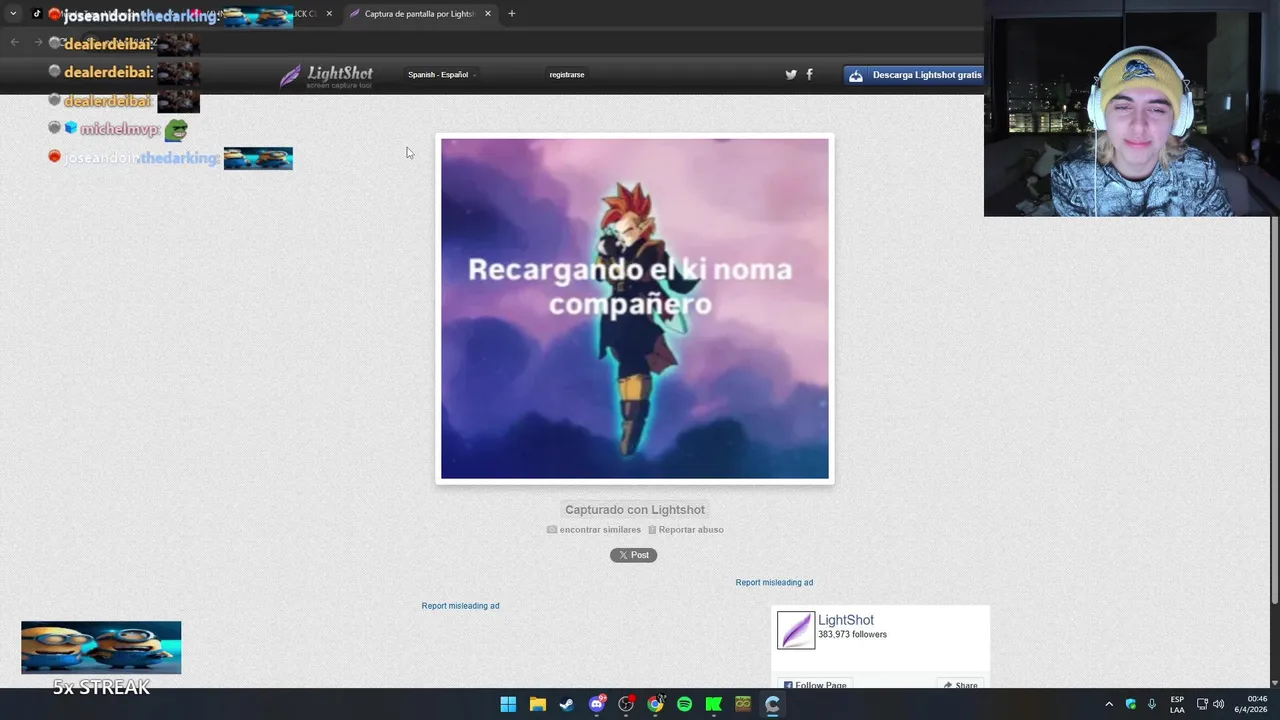The image size is (1280, 720).
Task: Click Descarga Lightshot gratis button
Action: point(914,75)
